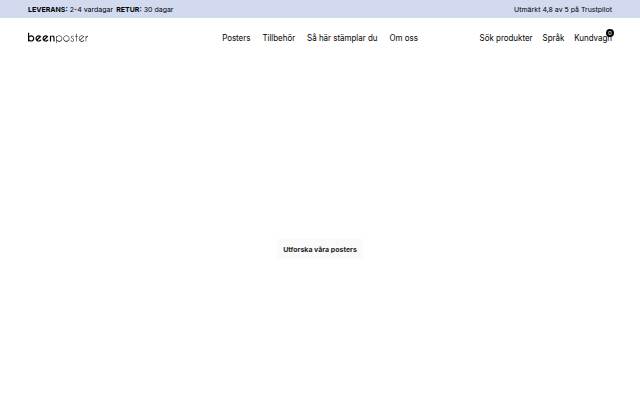
Task: Open the Kundvagn shopping cart
Action: click(593, 38)
